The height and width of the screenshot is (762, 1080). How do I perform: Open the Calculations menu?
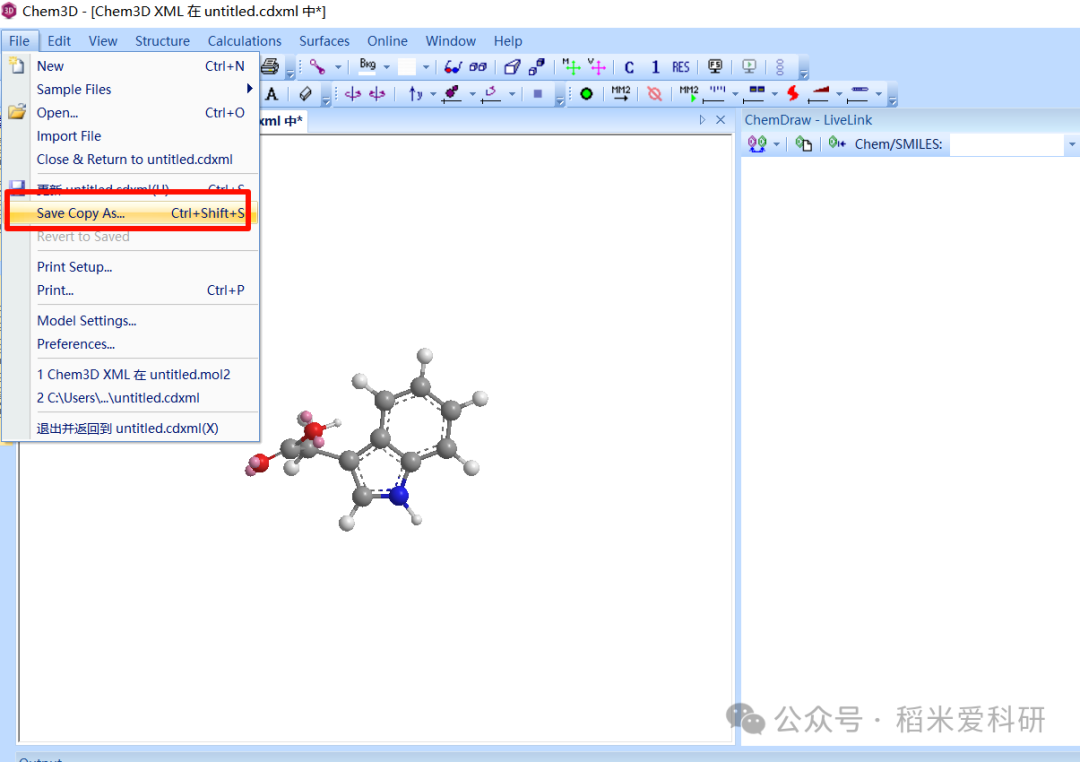point(244,41)
